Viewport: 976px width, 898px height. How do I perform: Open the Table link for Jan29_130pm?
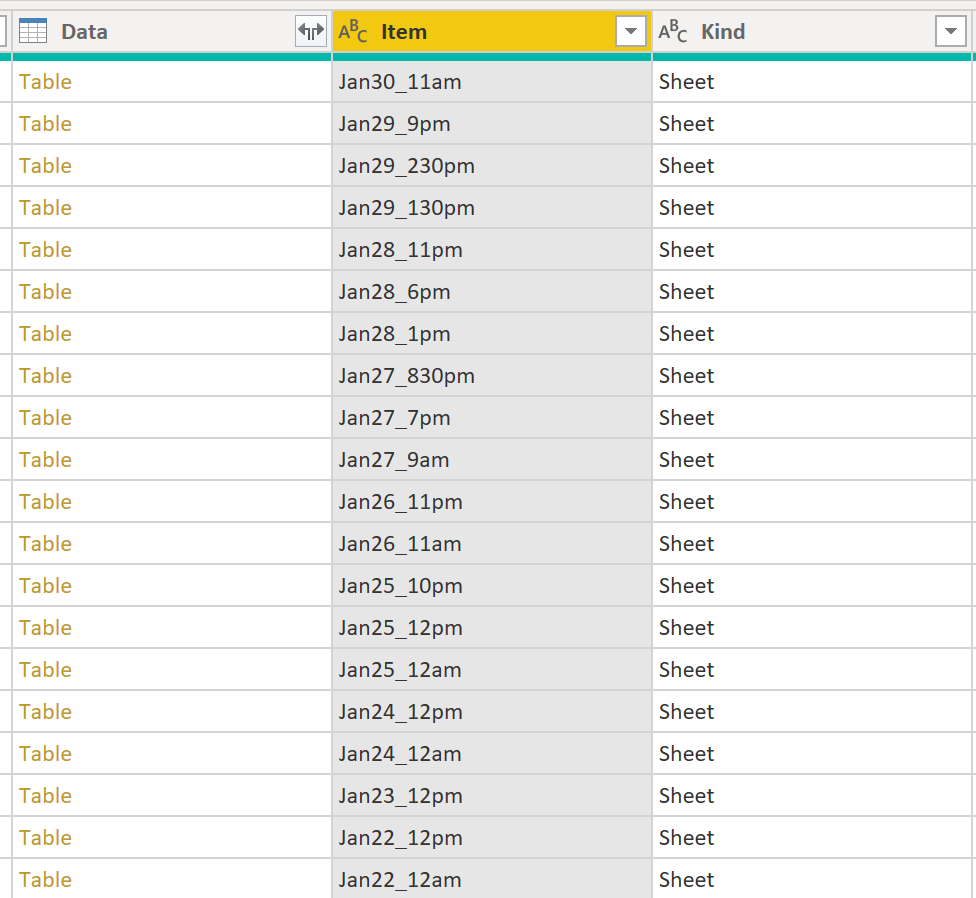(x=45, y=208)
